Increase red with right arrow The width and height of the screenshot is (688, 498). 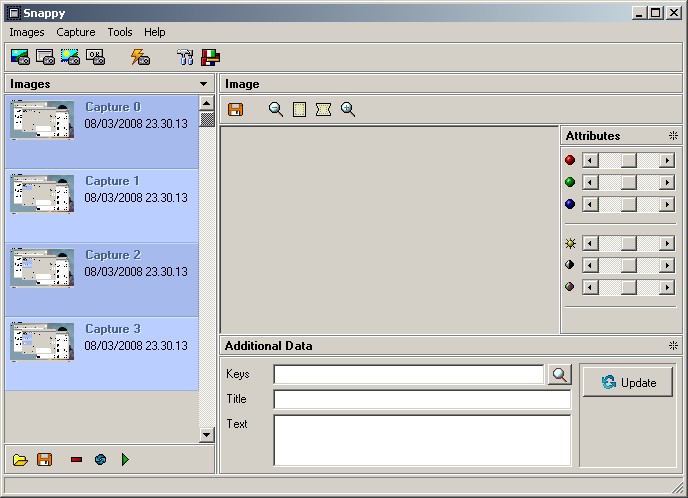667,160
